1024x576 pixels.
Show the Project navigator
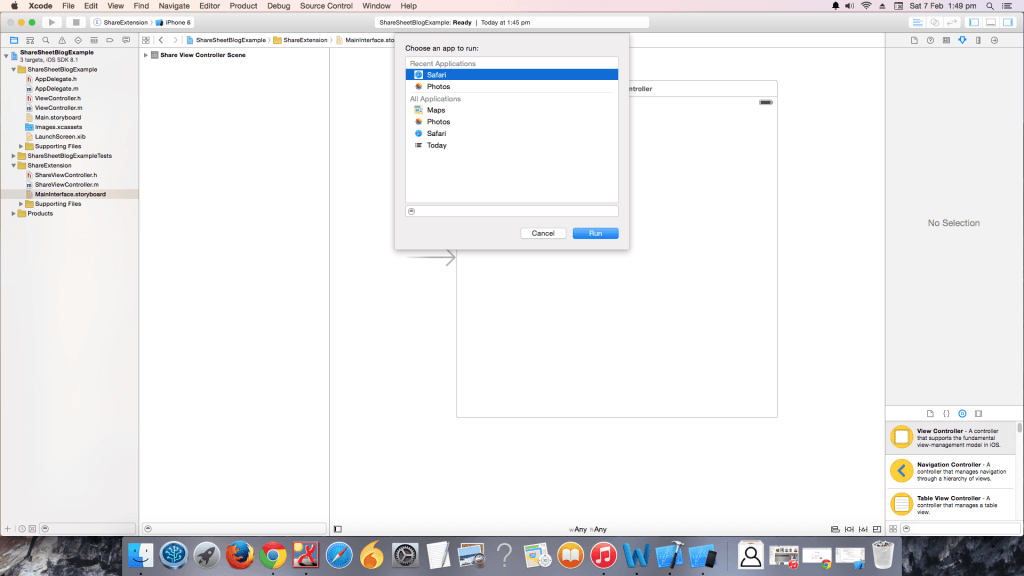[x=14, y=40]
